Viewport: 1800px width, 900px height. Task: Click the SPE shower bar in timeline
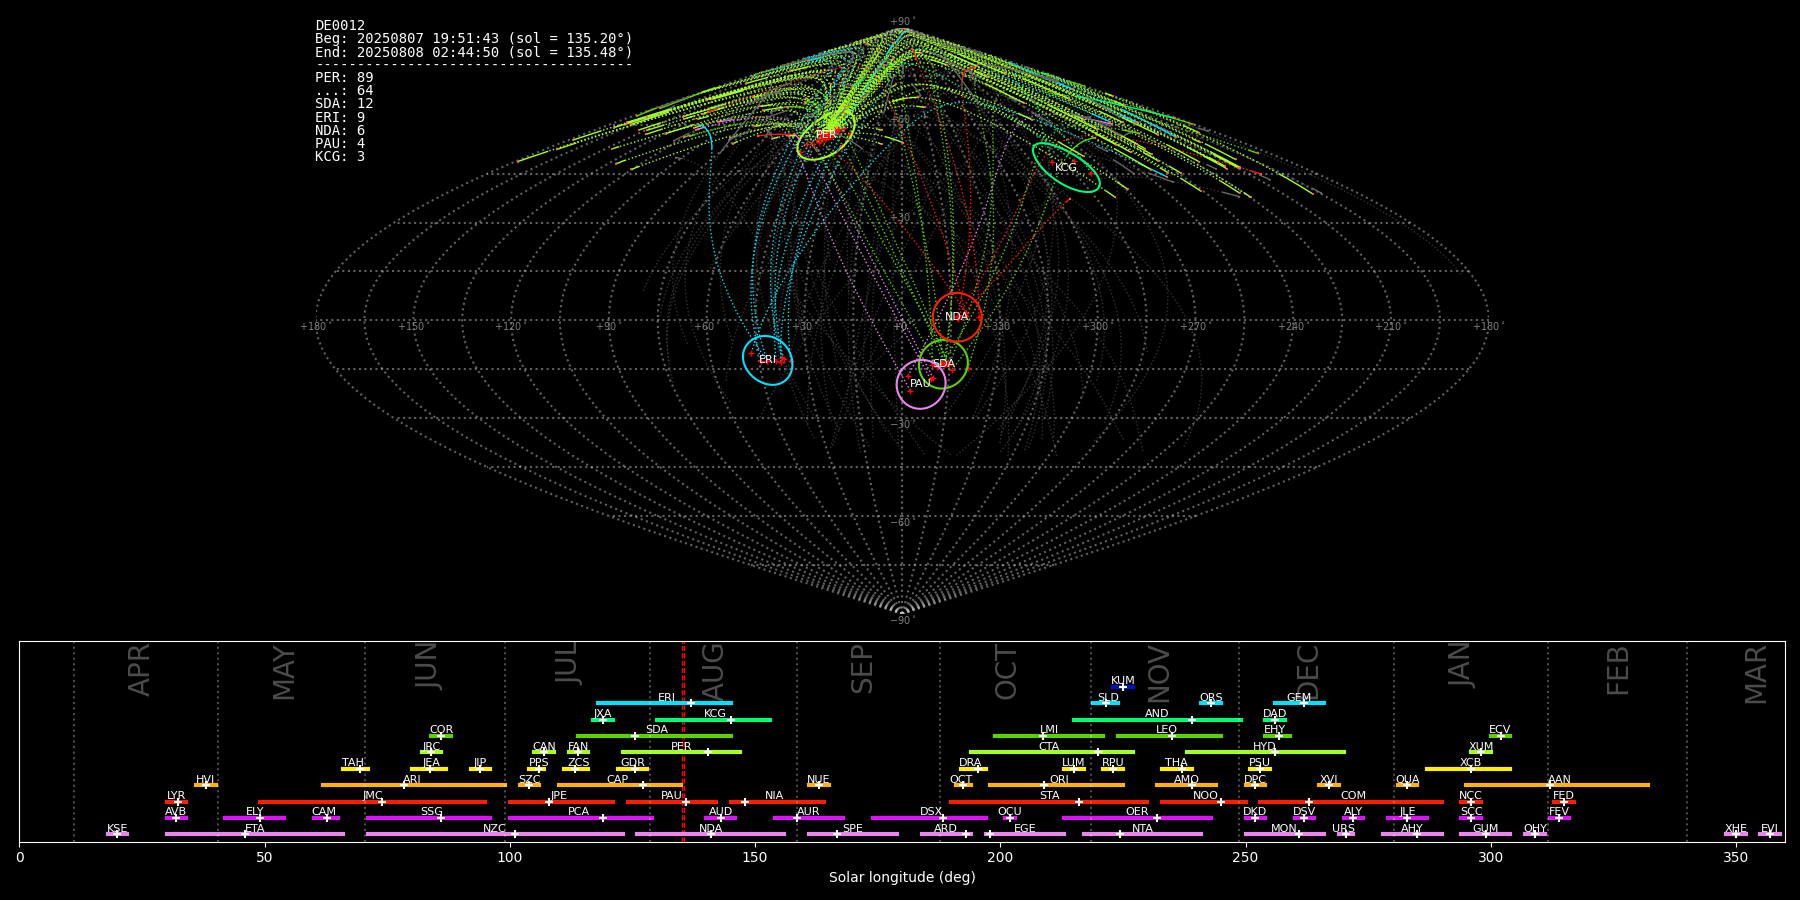click(x=853, y=834)
